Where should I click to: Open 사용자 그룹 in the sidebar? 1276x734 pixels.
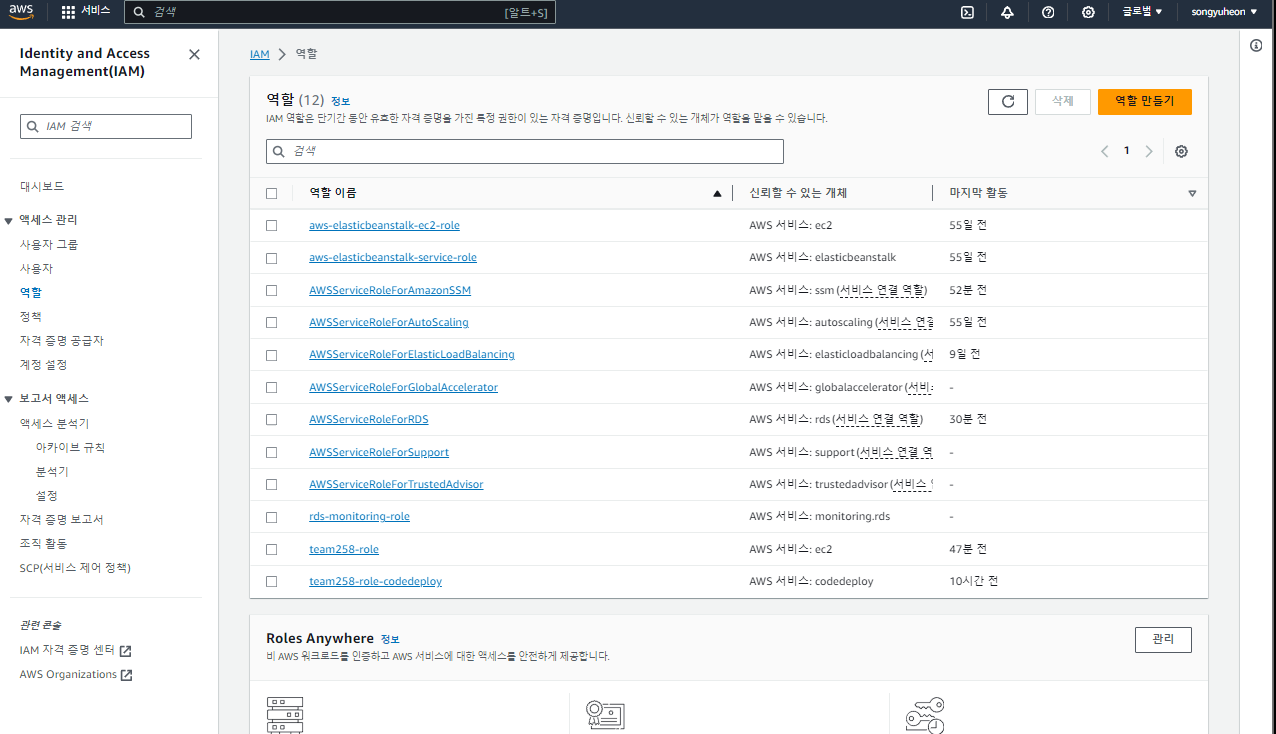pos(49,244)
